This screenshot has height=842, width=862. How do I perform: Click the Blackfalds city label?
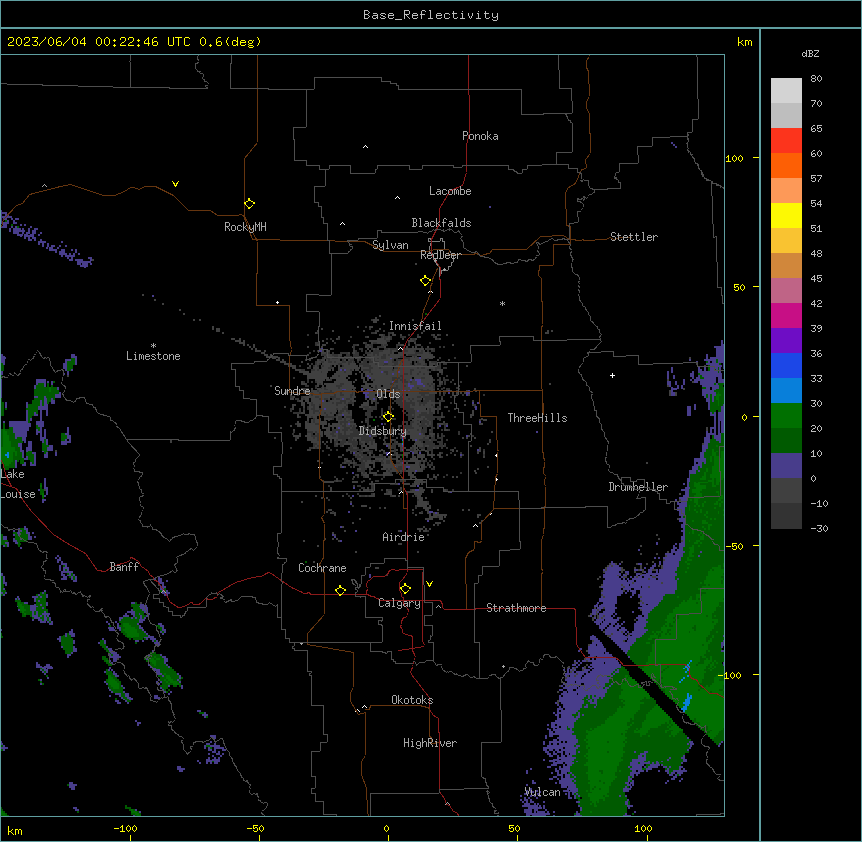pyautogui.click(x=441, y=223)
